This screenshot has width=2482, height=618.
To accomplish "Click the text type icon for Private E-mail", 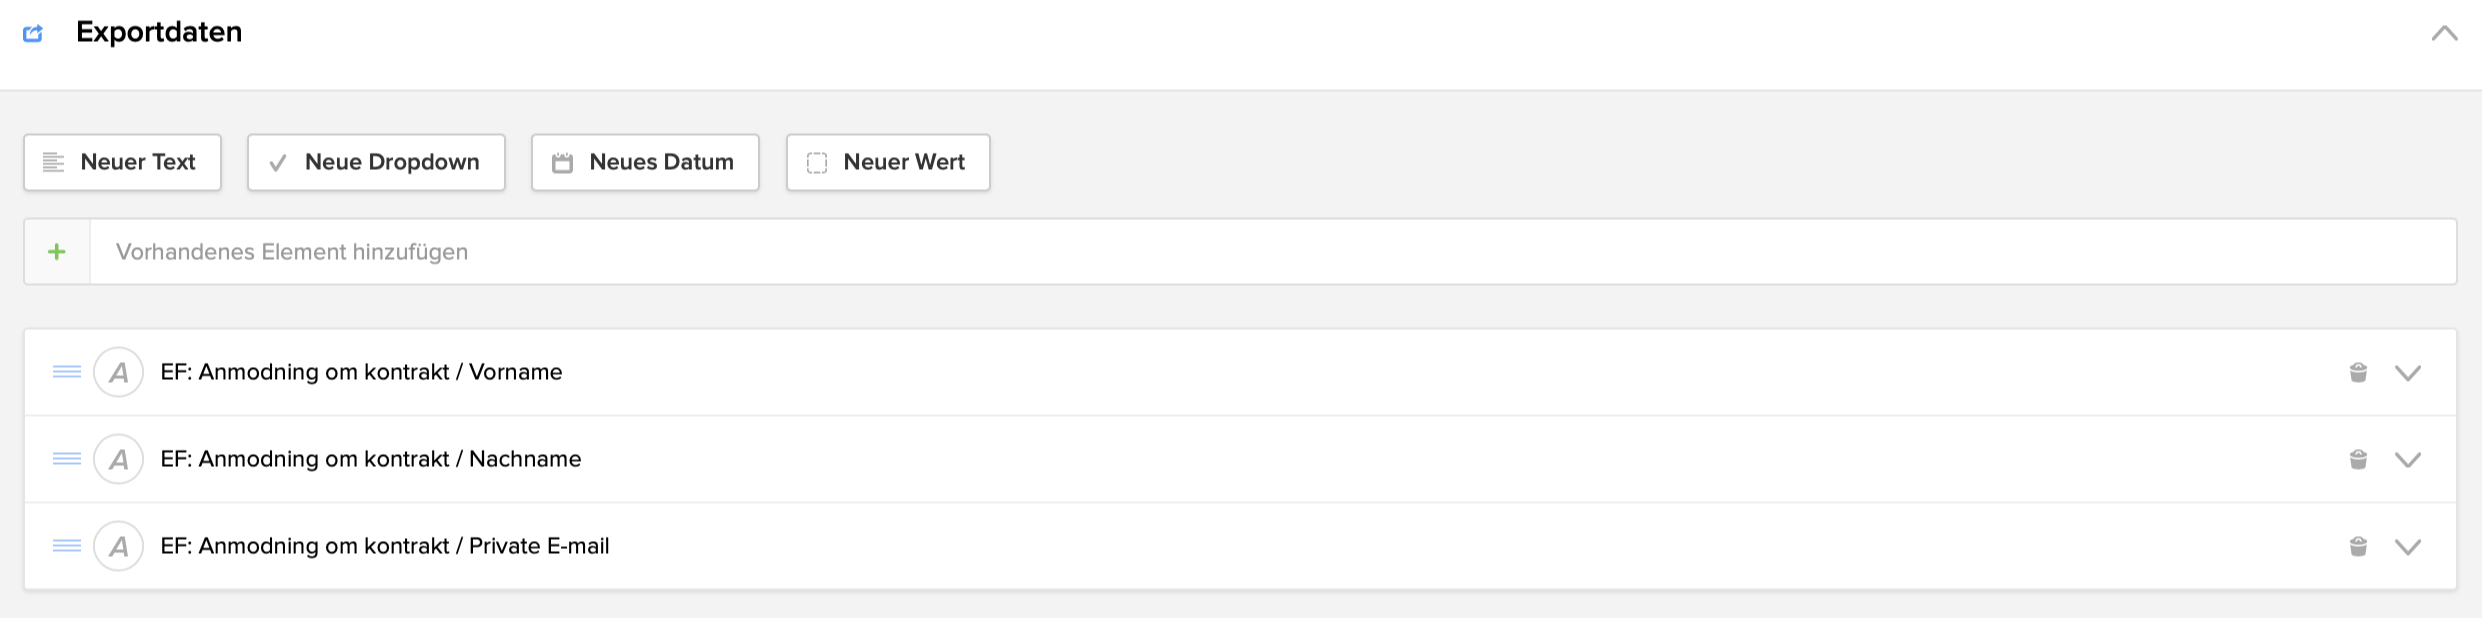I will coord(119,546).
